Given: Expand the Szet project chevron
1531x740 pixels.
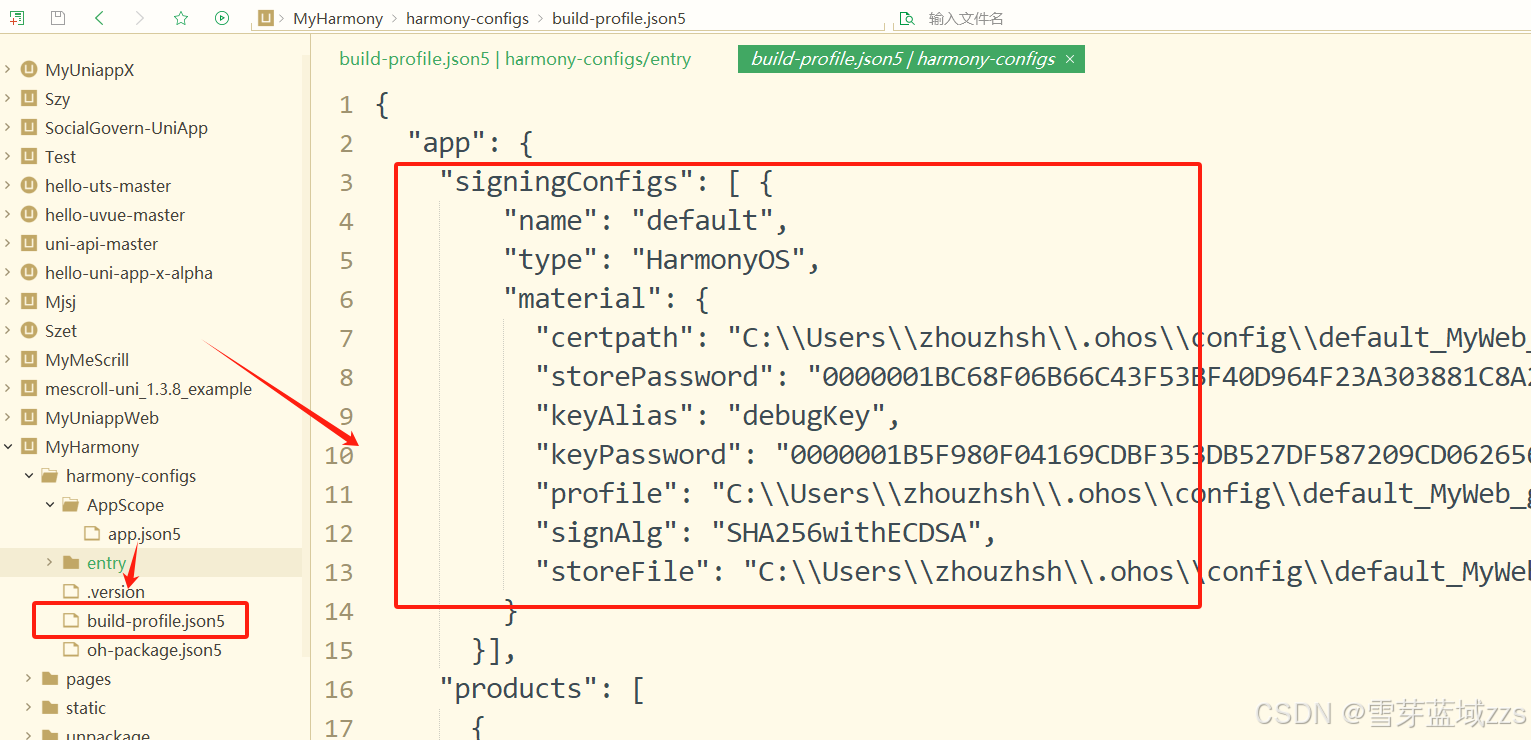Looking at the screenshot, I should tap(8, 331).
